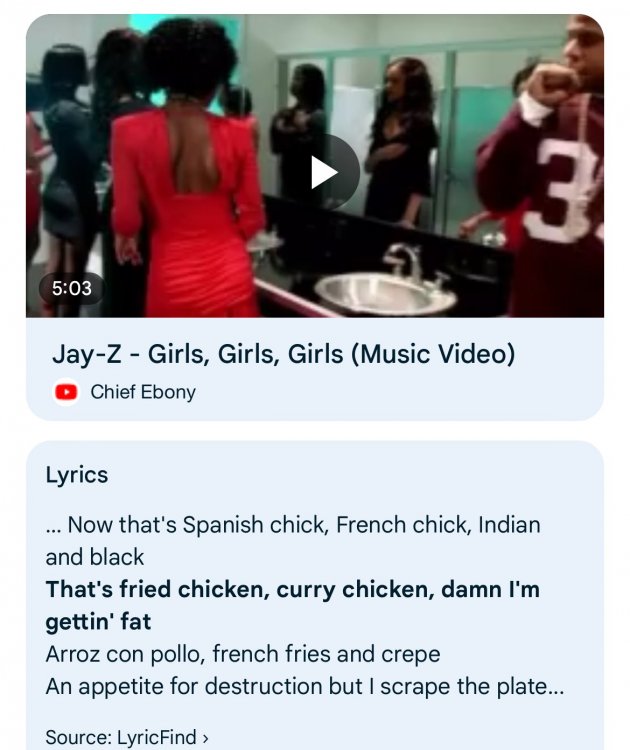Expand the chevron after LyricFind
This screenshot has height=750, width=630.
pyautogui.click(x=205, y=738)
